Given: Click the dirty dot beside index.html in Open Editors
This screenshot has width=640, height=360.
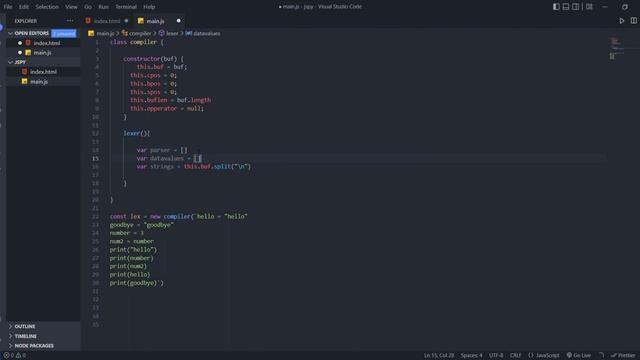Looking at the screenshot, I should (20, 43).
